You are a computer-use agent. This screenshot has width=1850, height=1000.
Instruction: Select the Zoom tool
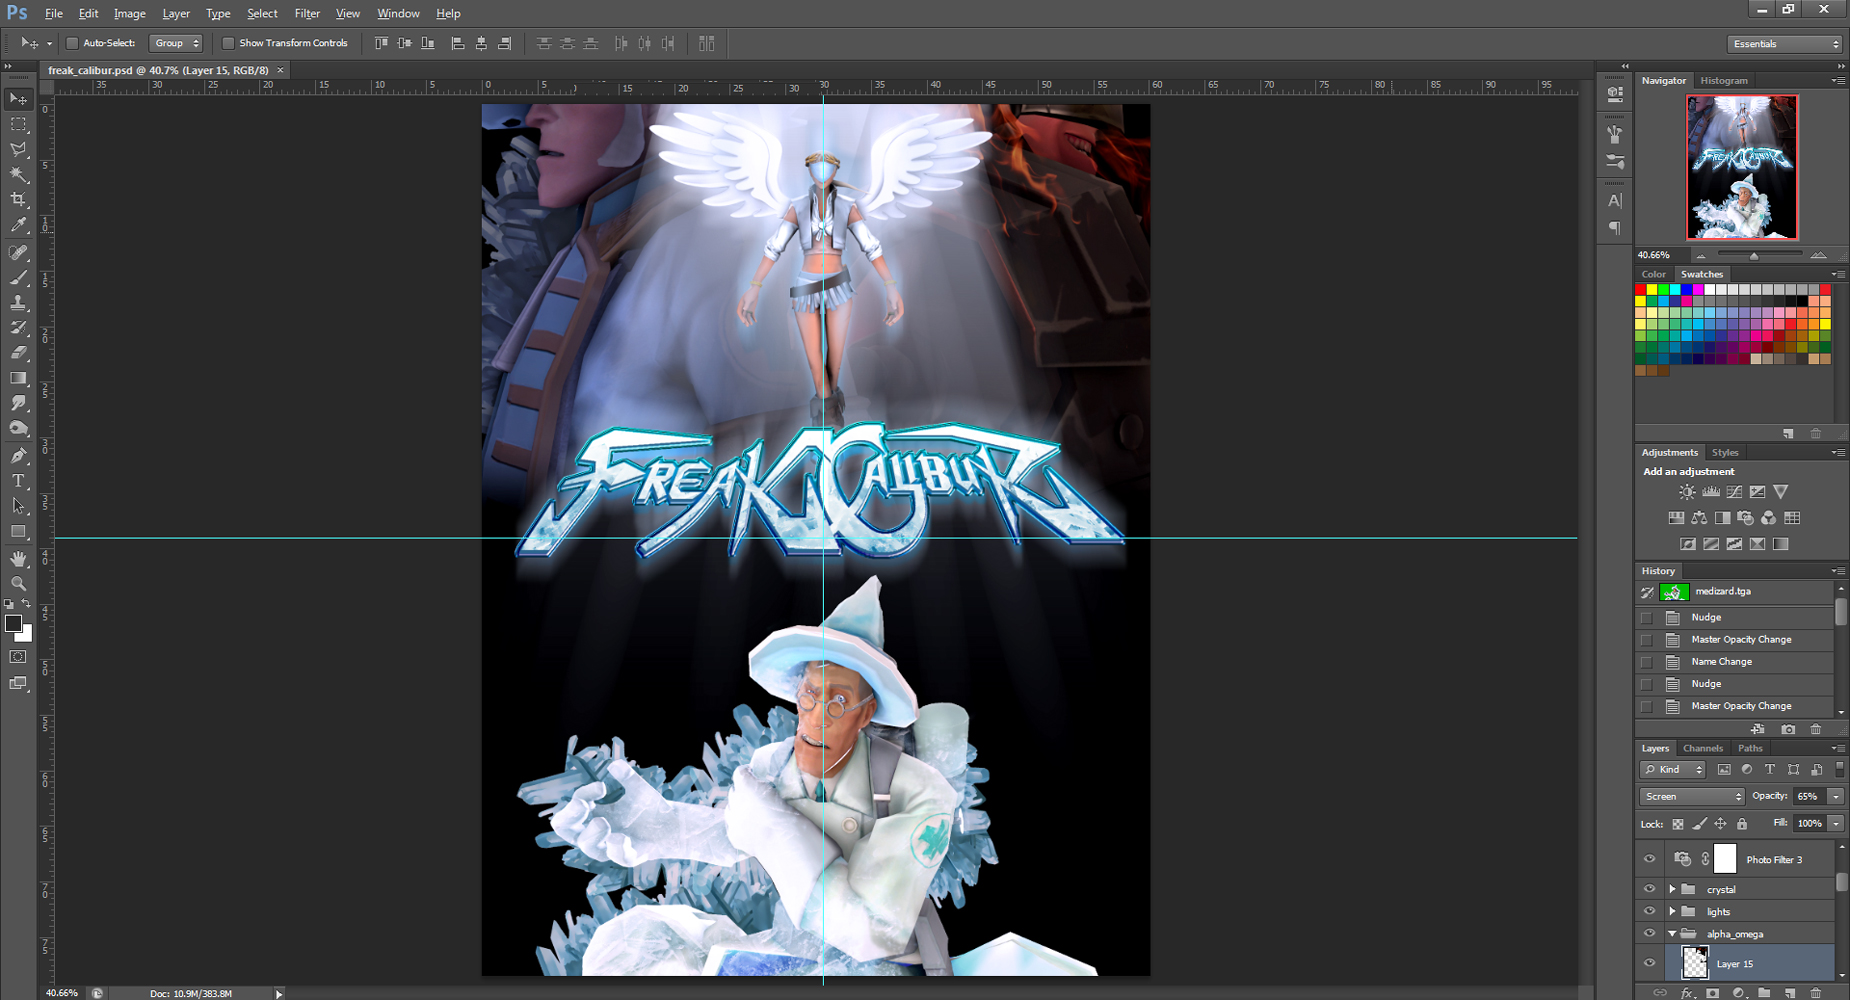pyautogui.click(x=19, y=584)
